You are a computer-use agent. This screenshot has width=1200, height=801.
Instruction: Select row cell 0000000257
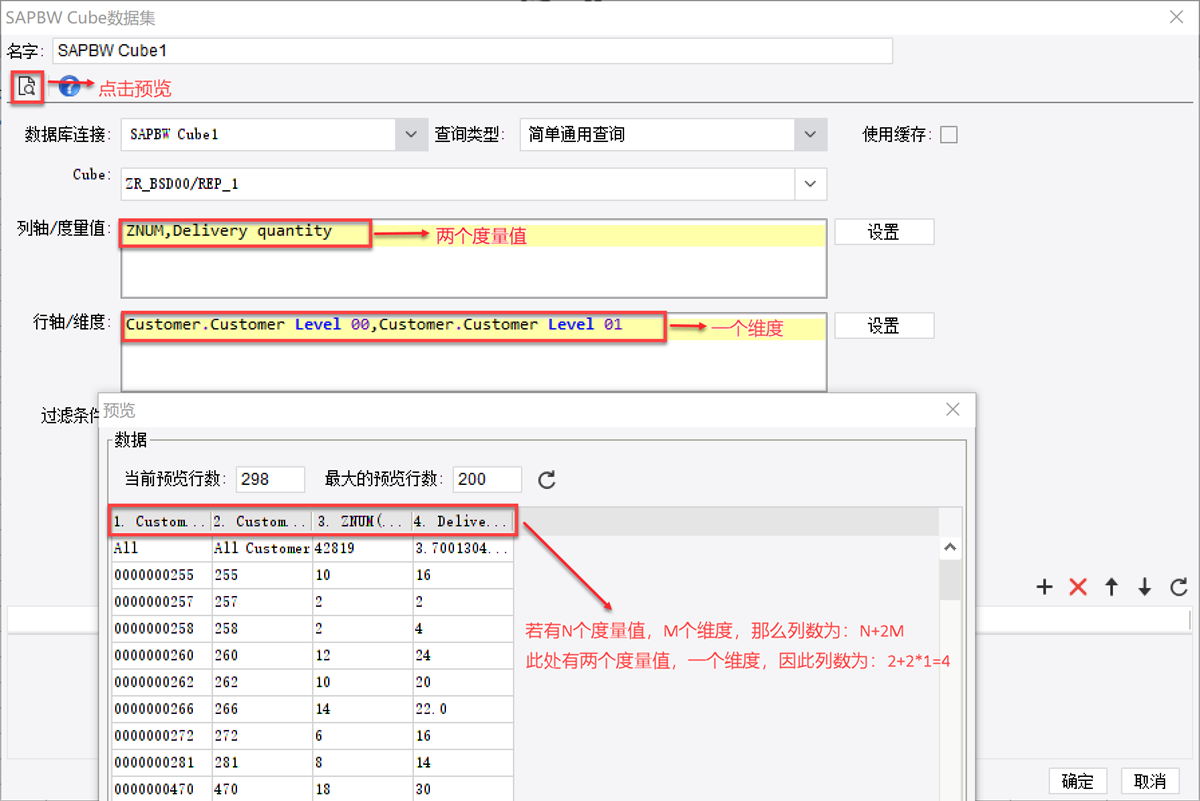click(161, 602)
